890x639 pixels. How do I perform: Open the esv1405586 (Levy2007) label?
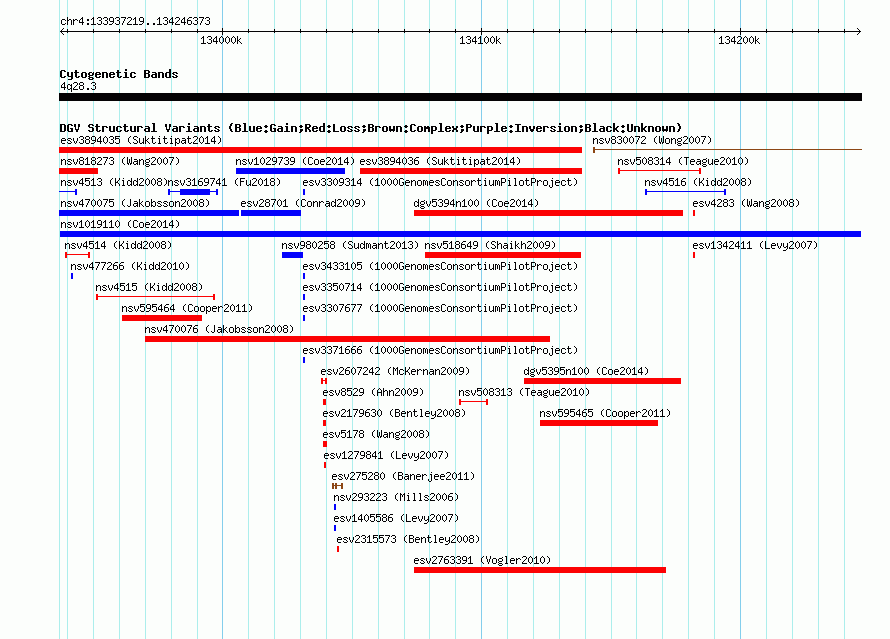pyautogui.click(x=396, y=518)
